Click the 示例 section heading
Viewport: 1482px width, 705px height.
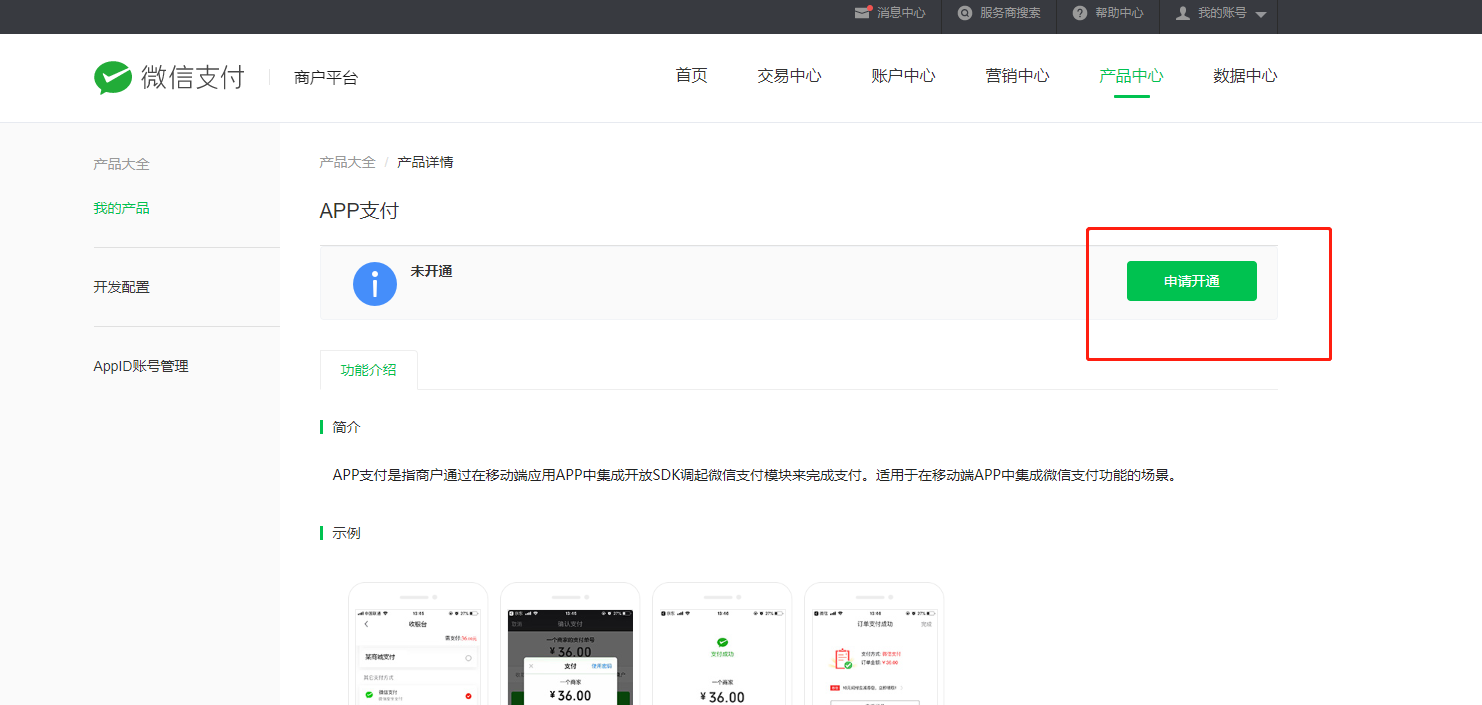[x=346, y=533]
